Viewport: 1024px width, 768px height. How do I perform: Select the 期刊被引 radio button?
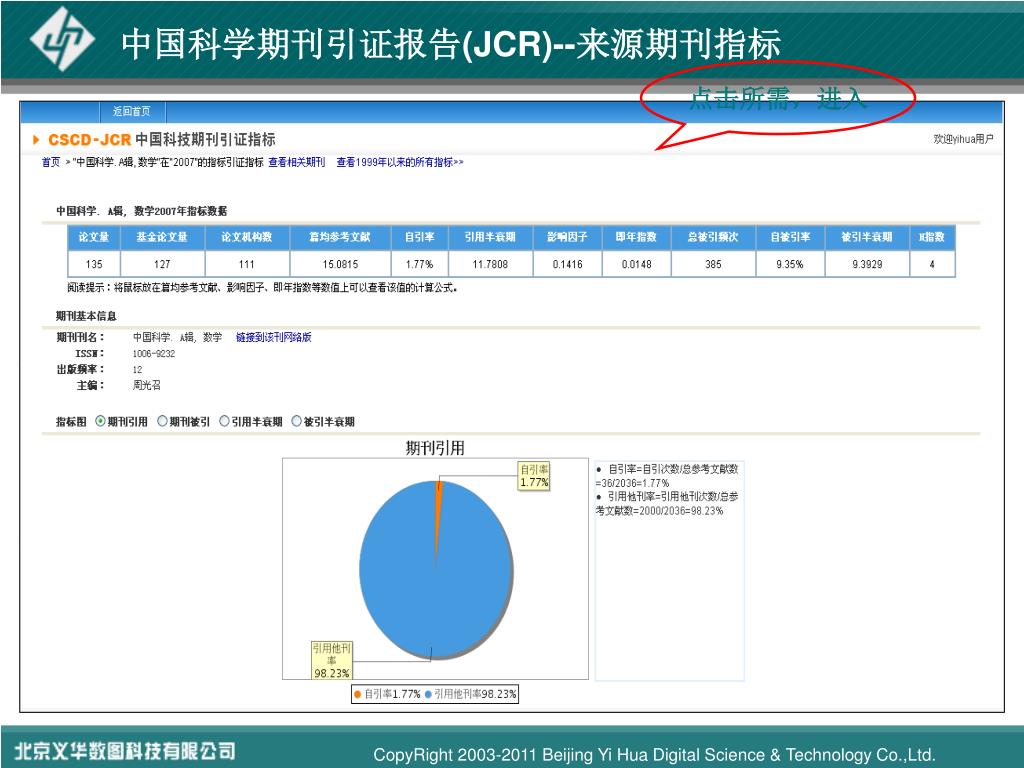click(163, 421)
